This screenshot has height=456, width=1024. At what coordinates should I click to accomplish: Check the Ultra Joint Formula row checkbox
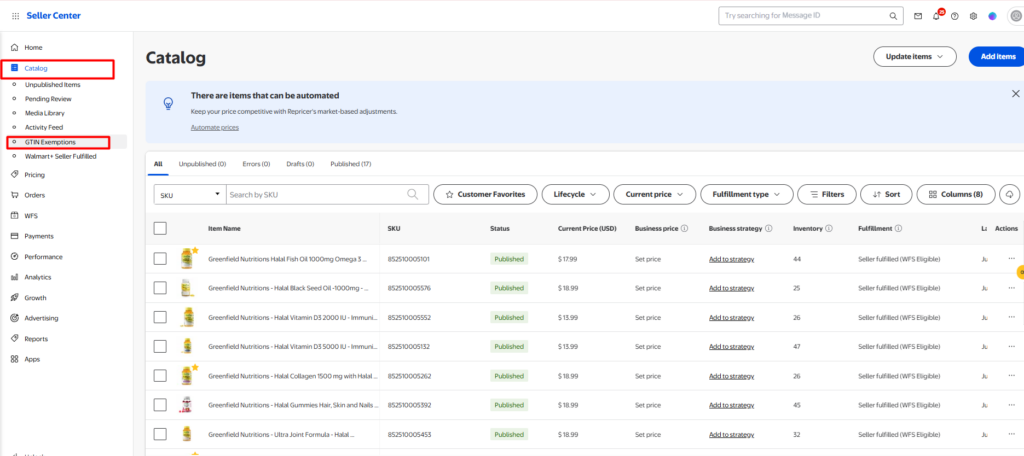160,434
